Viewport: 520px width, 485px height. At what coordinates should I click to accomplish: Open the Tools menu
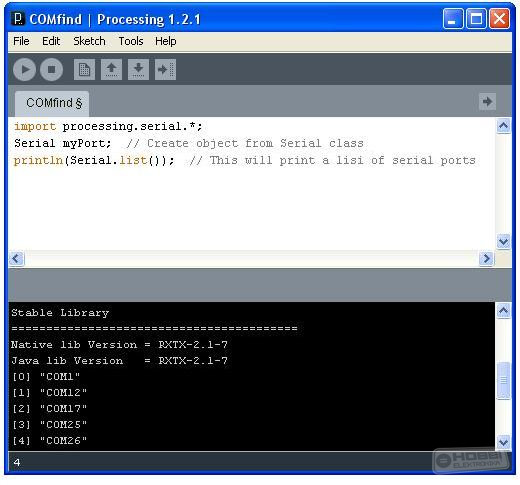click(x=131, y=41)
